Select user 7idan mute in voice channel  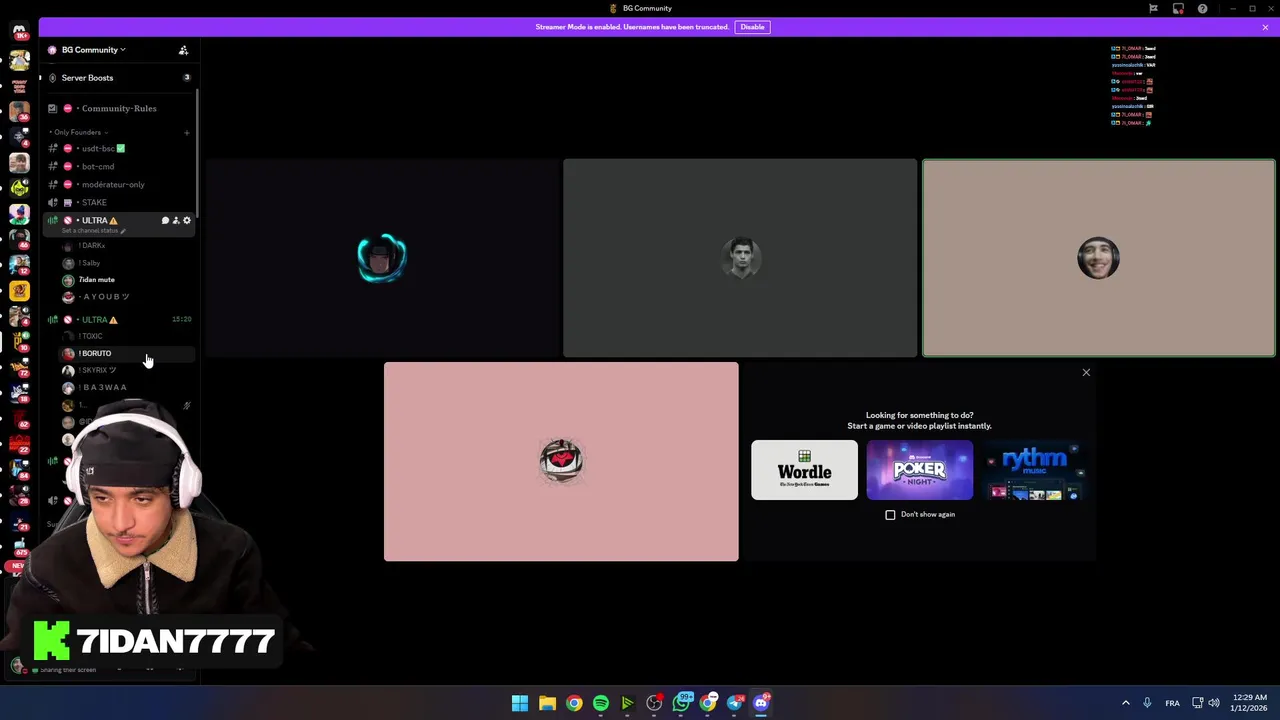click(x=96, y=280)
